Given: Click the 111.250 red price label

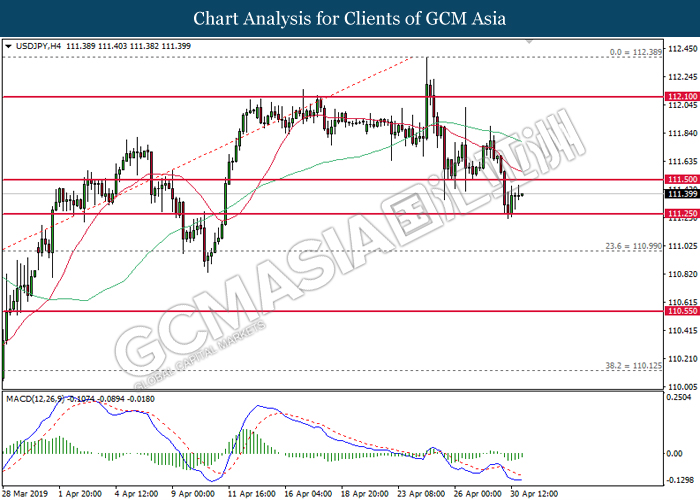Looking at the screenshot, I should [x=682, y=214].
